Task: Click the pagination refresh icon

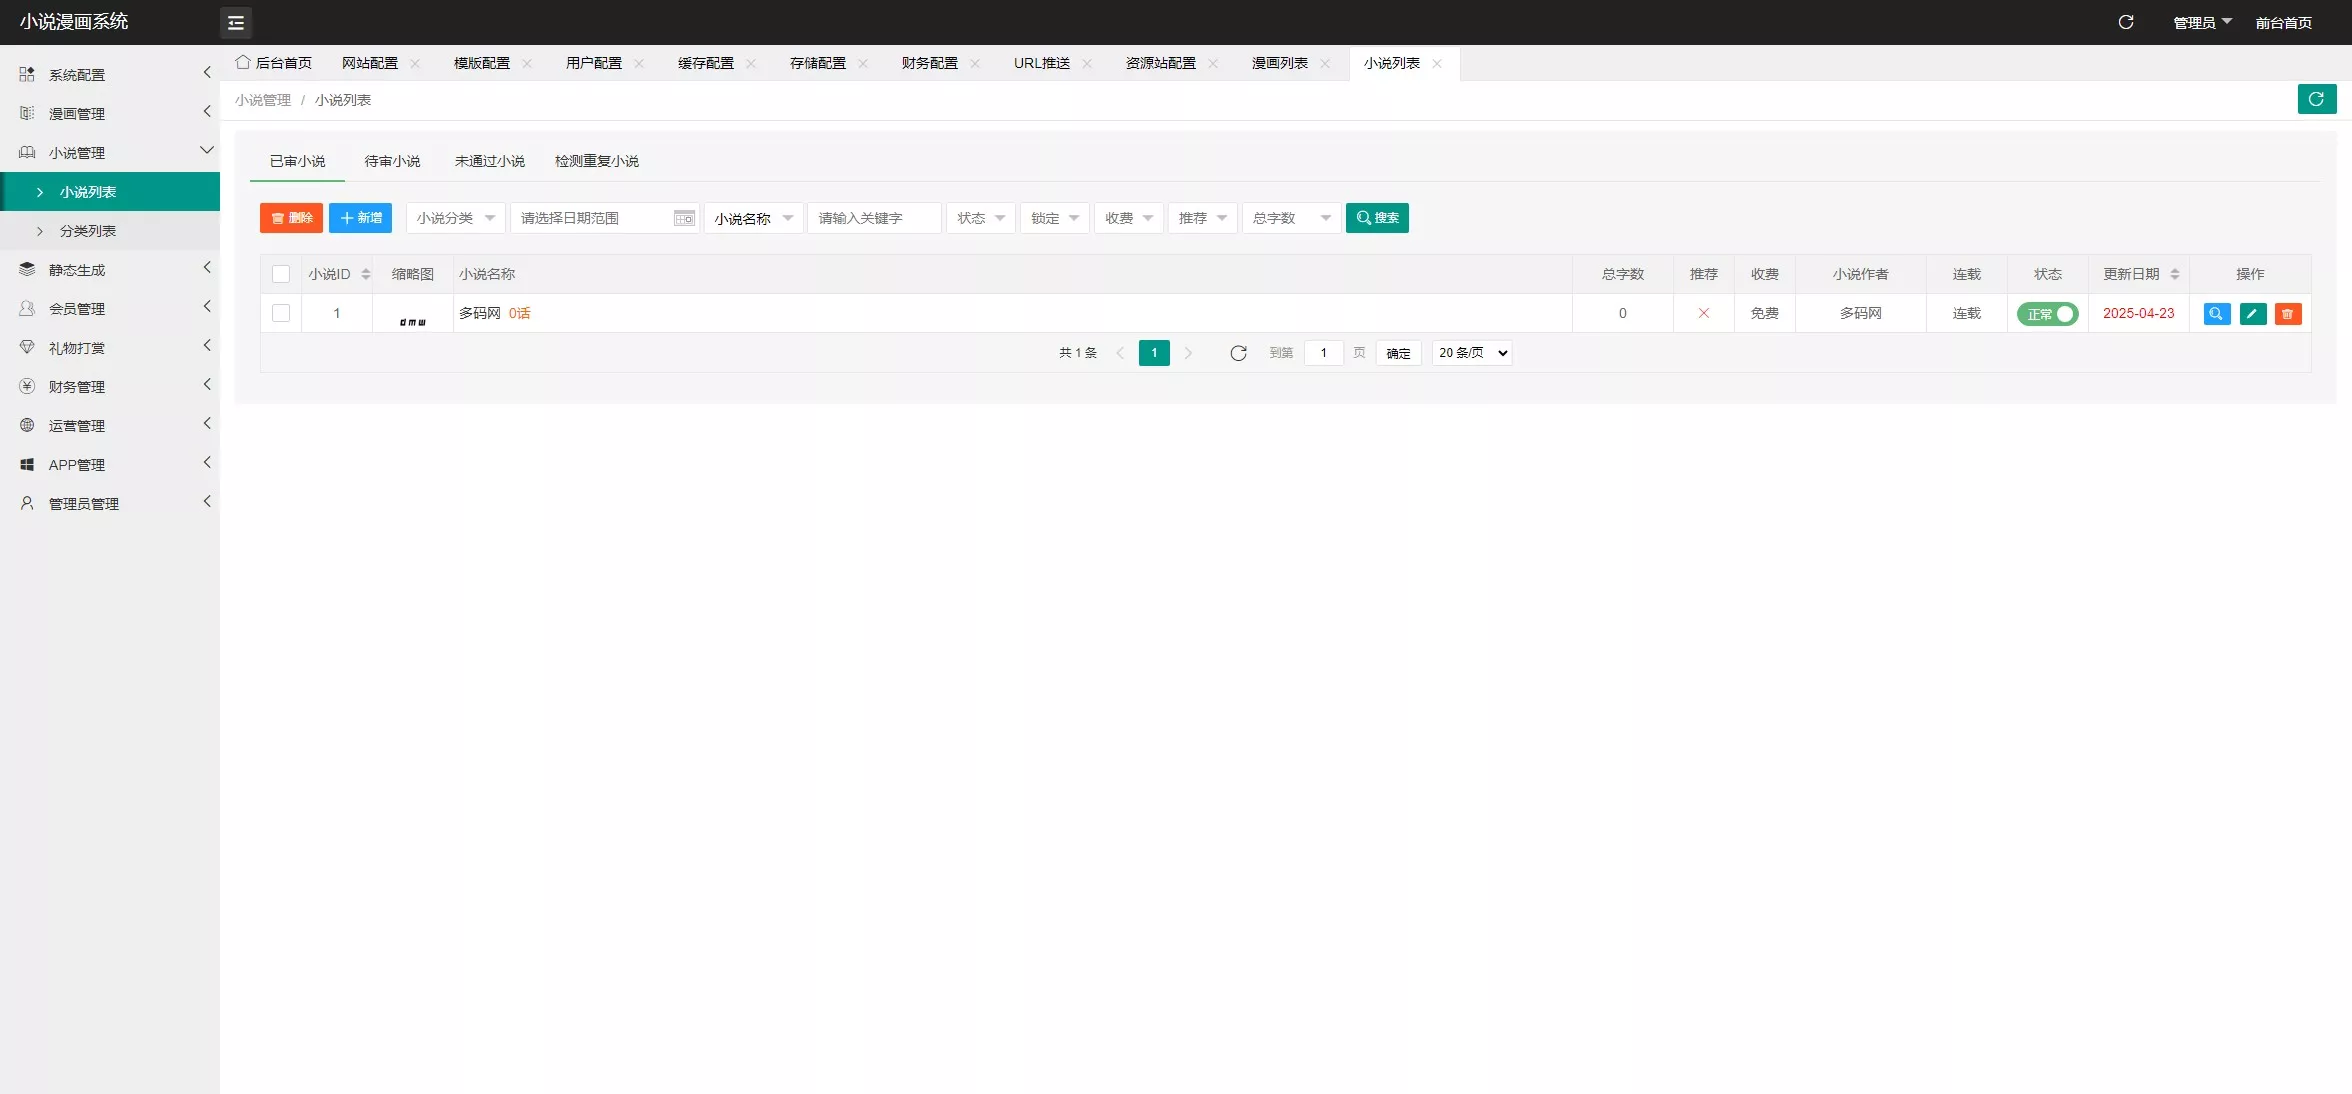Action: pyautogui.click(x=1238, y=353)
